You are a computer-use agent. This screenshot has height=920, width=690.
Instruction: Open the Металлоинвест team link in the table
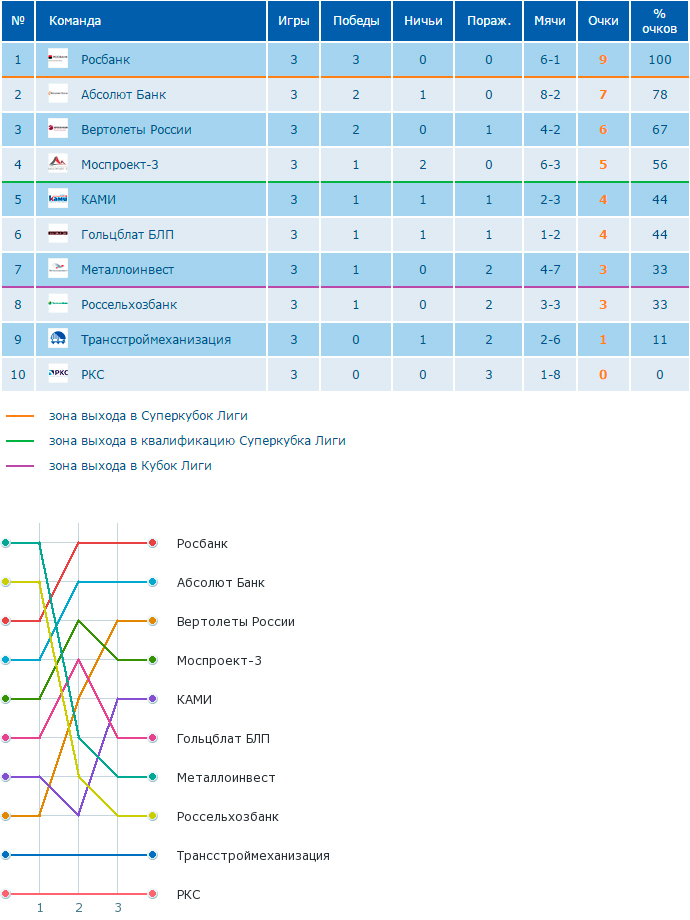click(127, 270)
